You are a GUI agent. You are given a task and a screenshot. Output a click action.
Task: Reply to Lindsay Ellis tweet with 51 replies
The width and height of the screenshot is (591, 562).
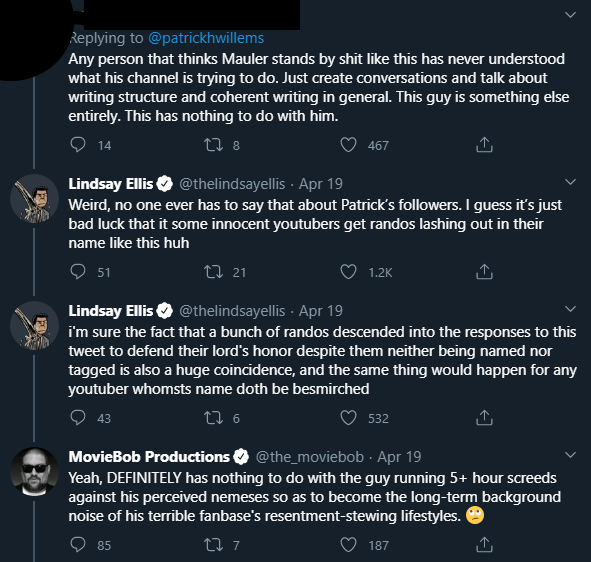tap(78, 272)
